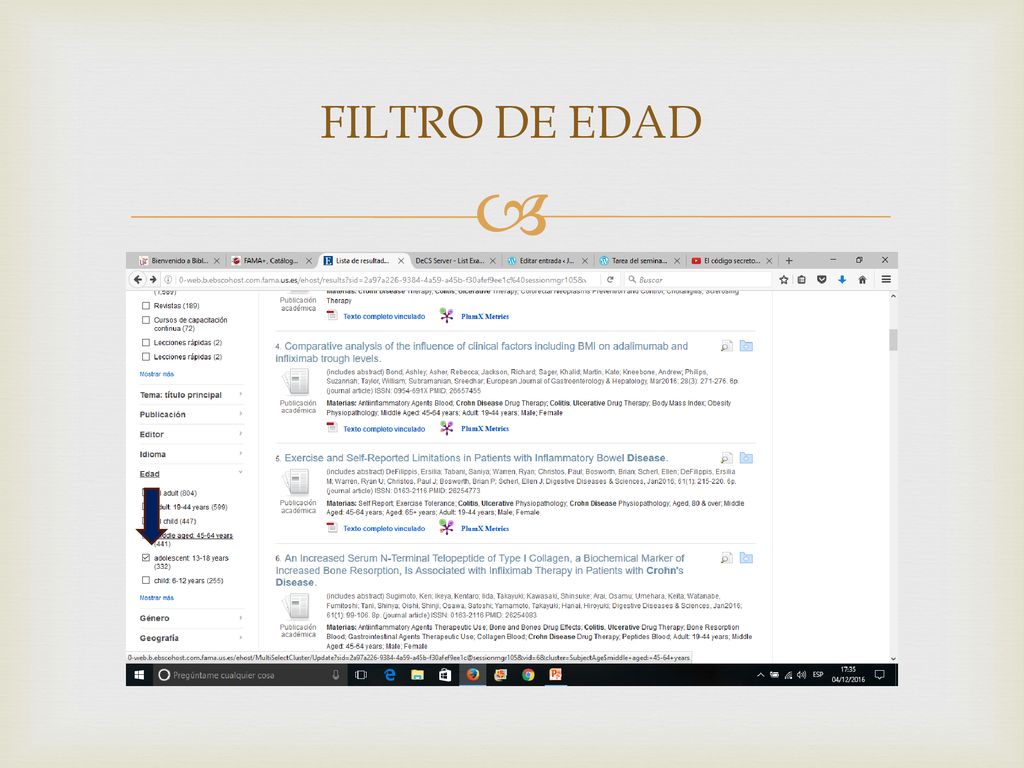Reload the page with the refresh icon

pyautogui.click(x=610, y=280)
